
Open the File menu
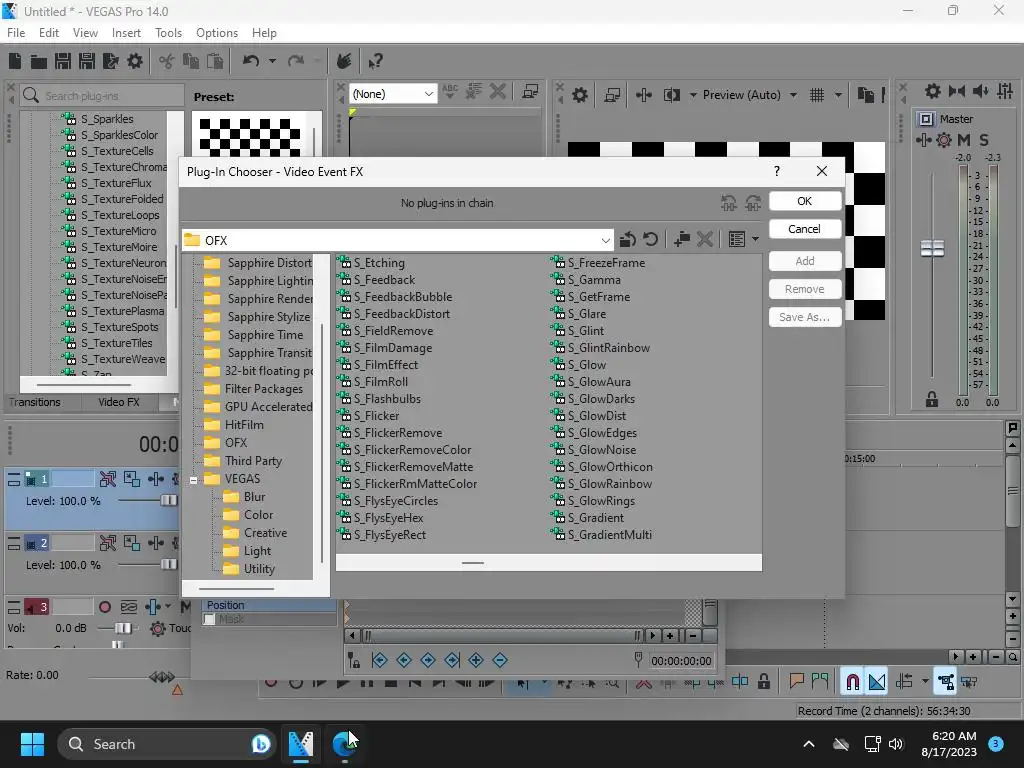16,33
